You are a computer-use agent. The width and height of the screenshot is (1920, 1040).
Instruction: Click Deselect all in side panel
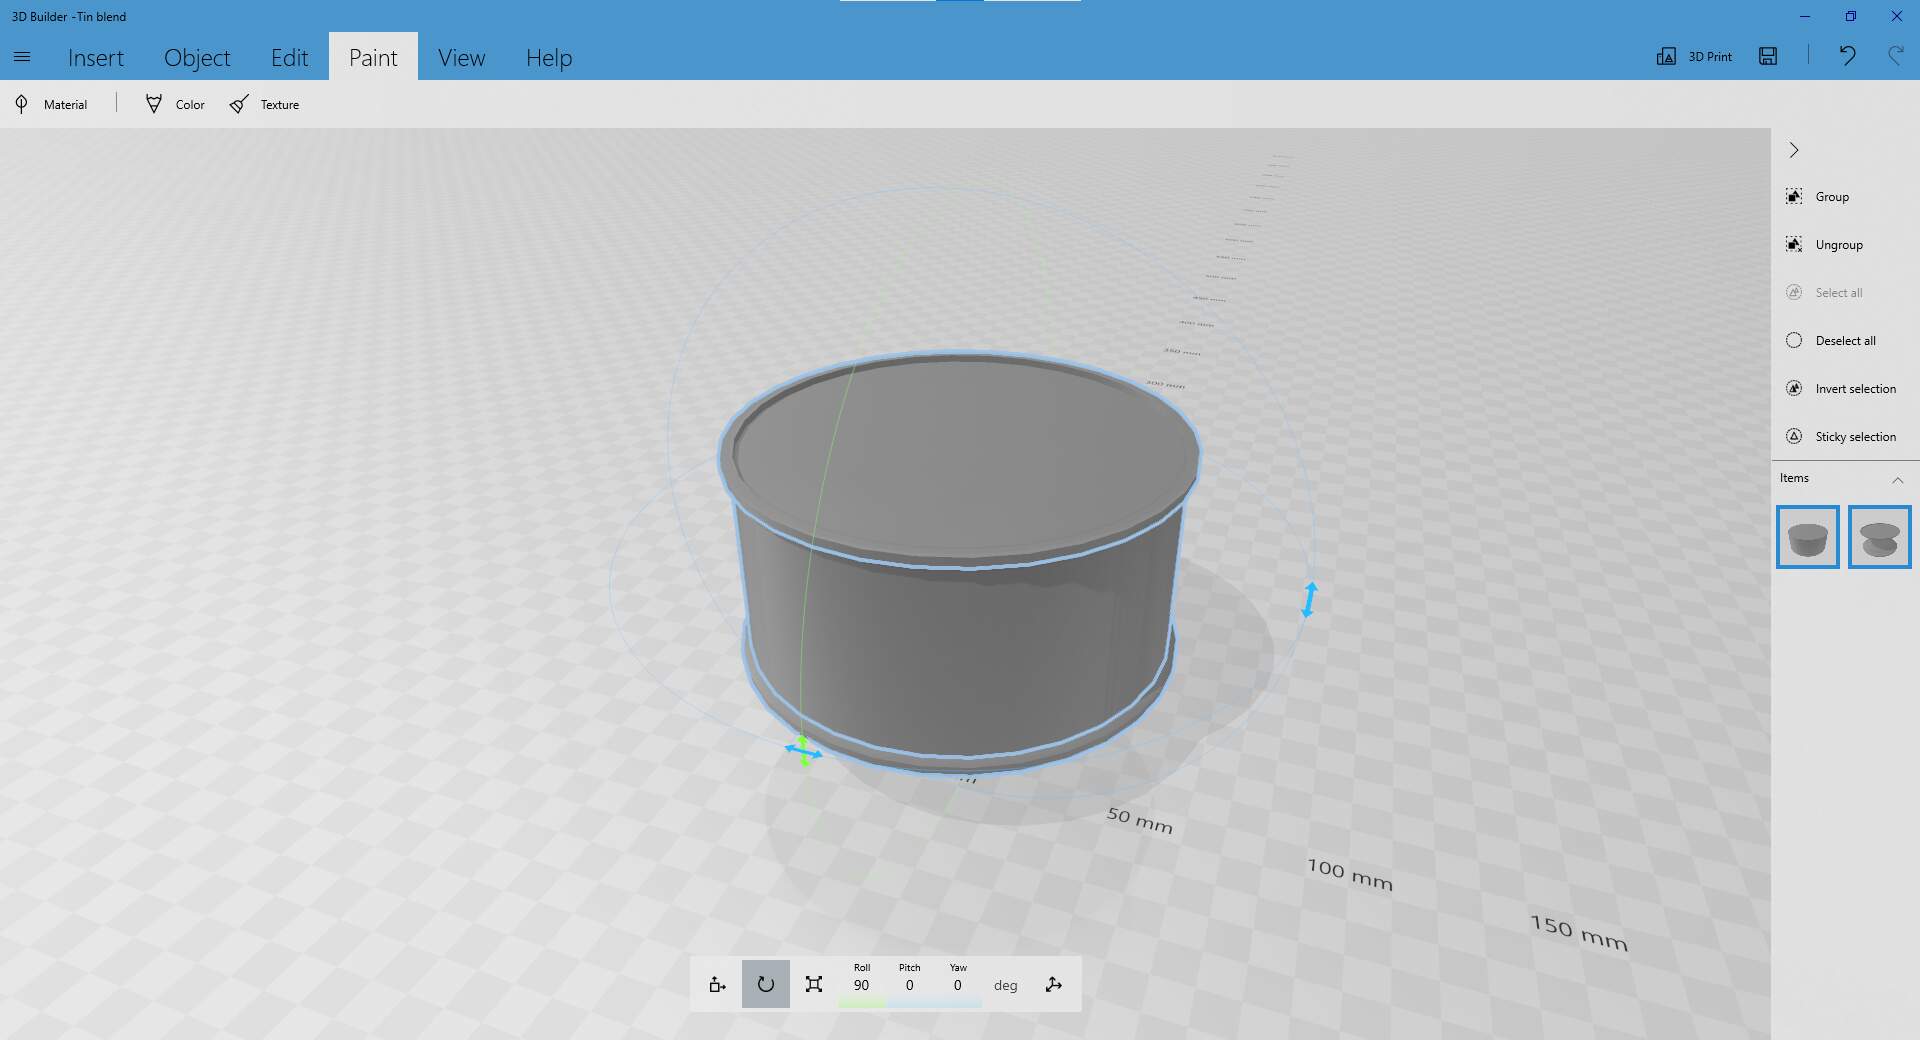pos(1831,341)
